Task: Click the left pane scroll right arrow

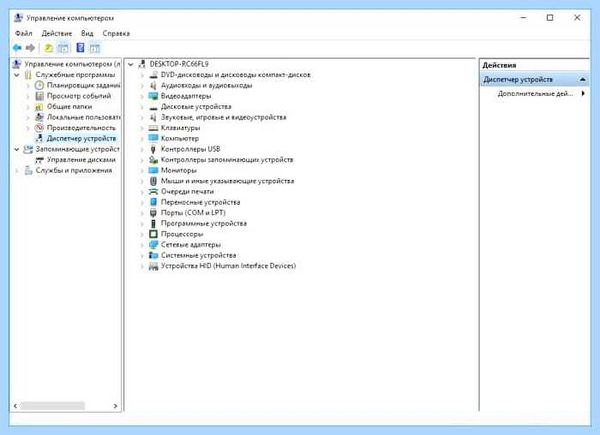Action: tap(116, 406)
